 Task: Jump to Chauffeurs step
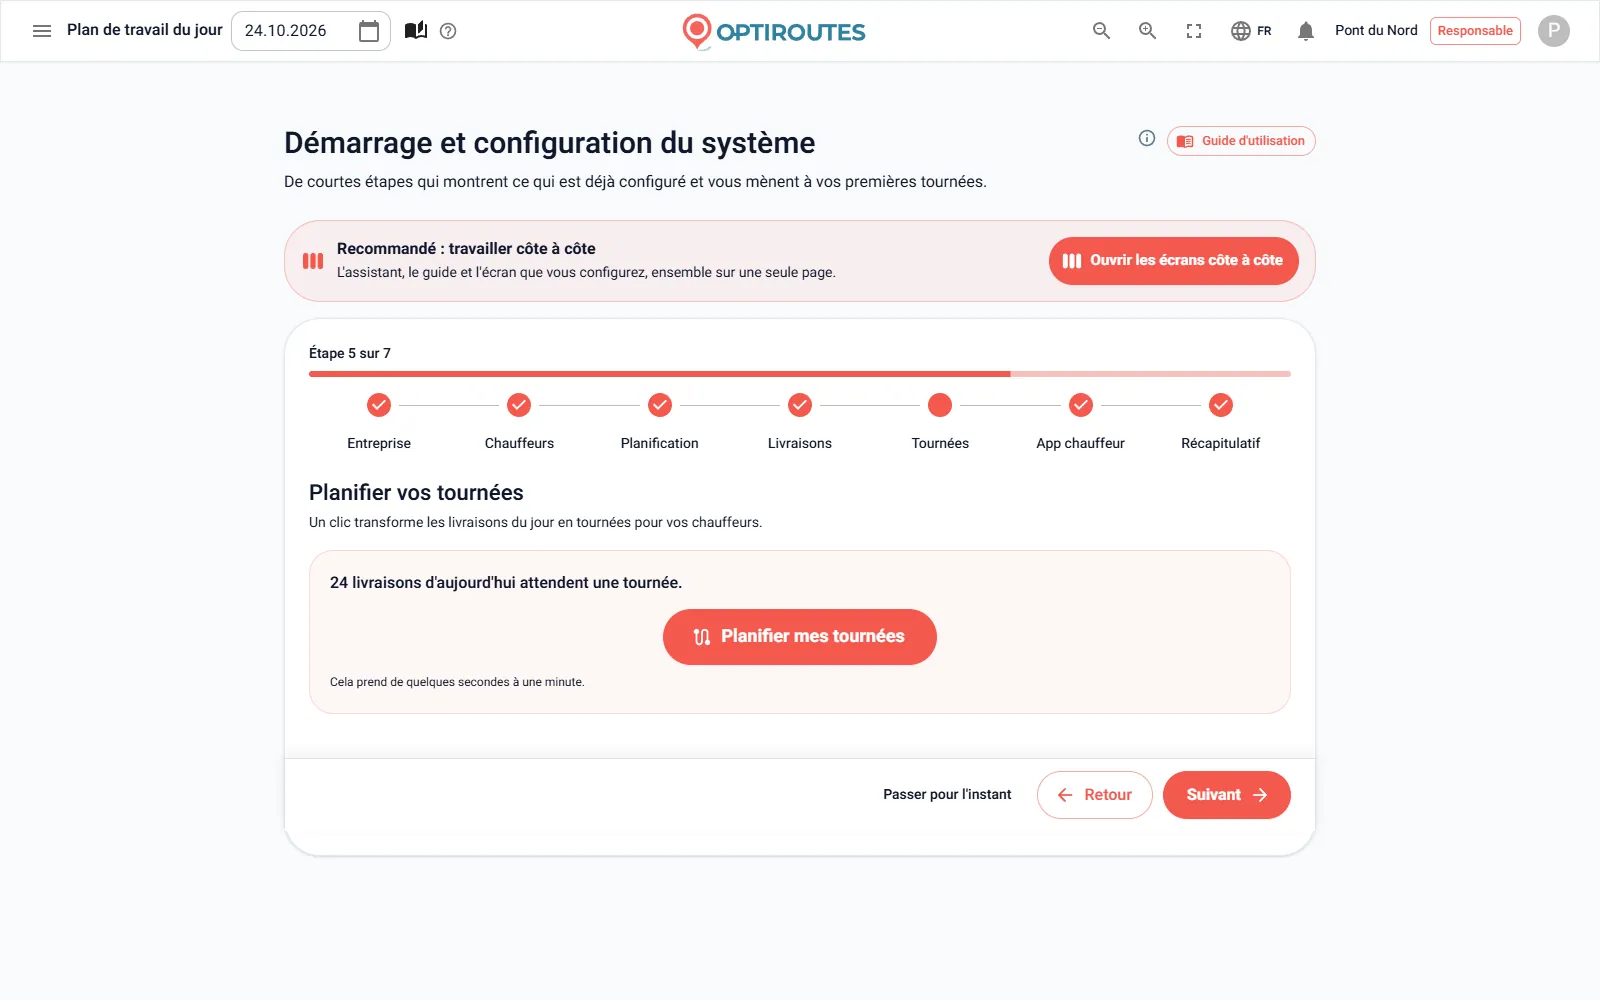coord(519,422)
